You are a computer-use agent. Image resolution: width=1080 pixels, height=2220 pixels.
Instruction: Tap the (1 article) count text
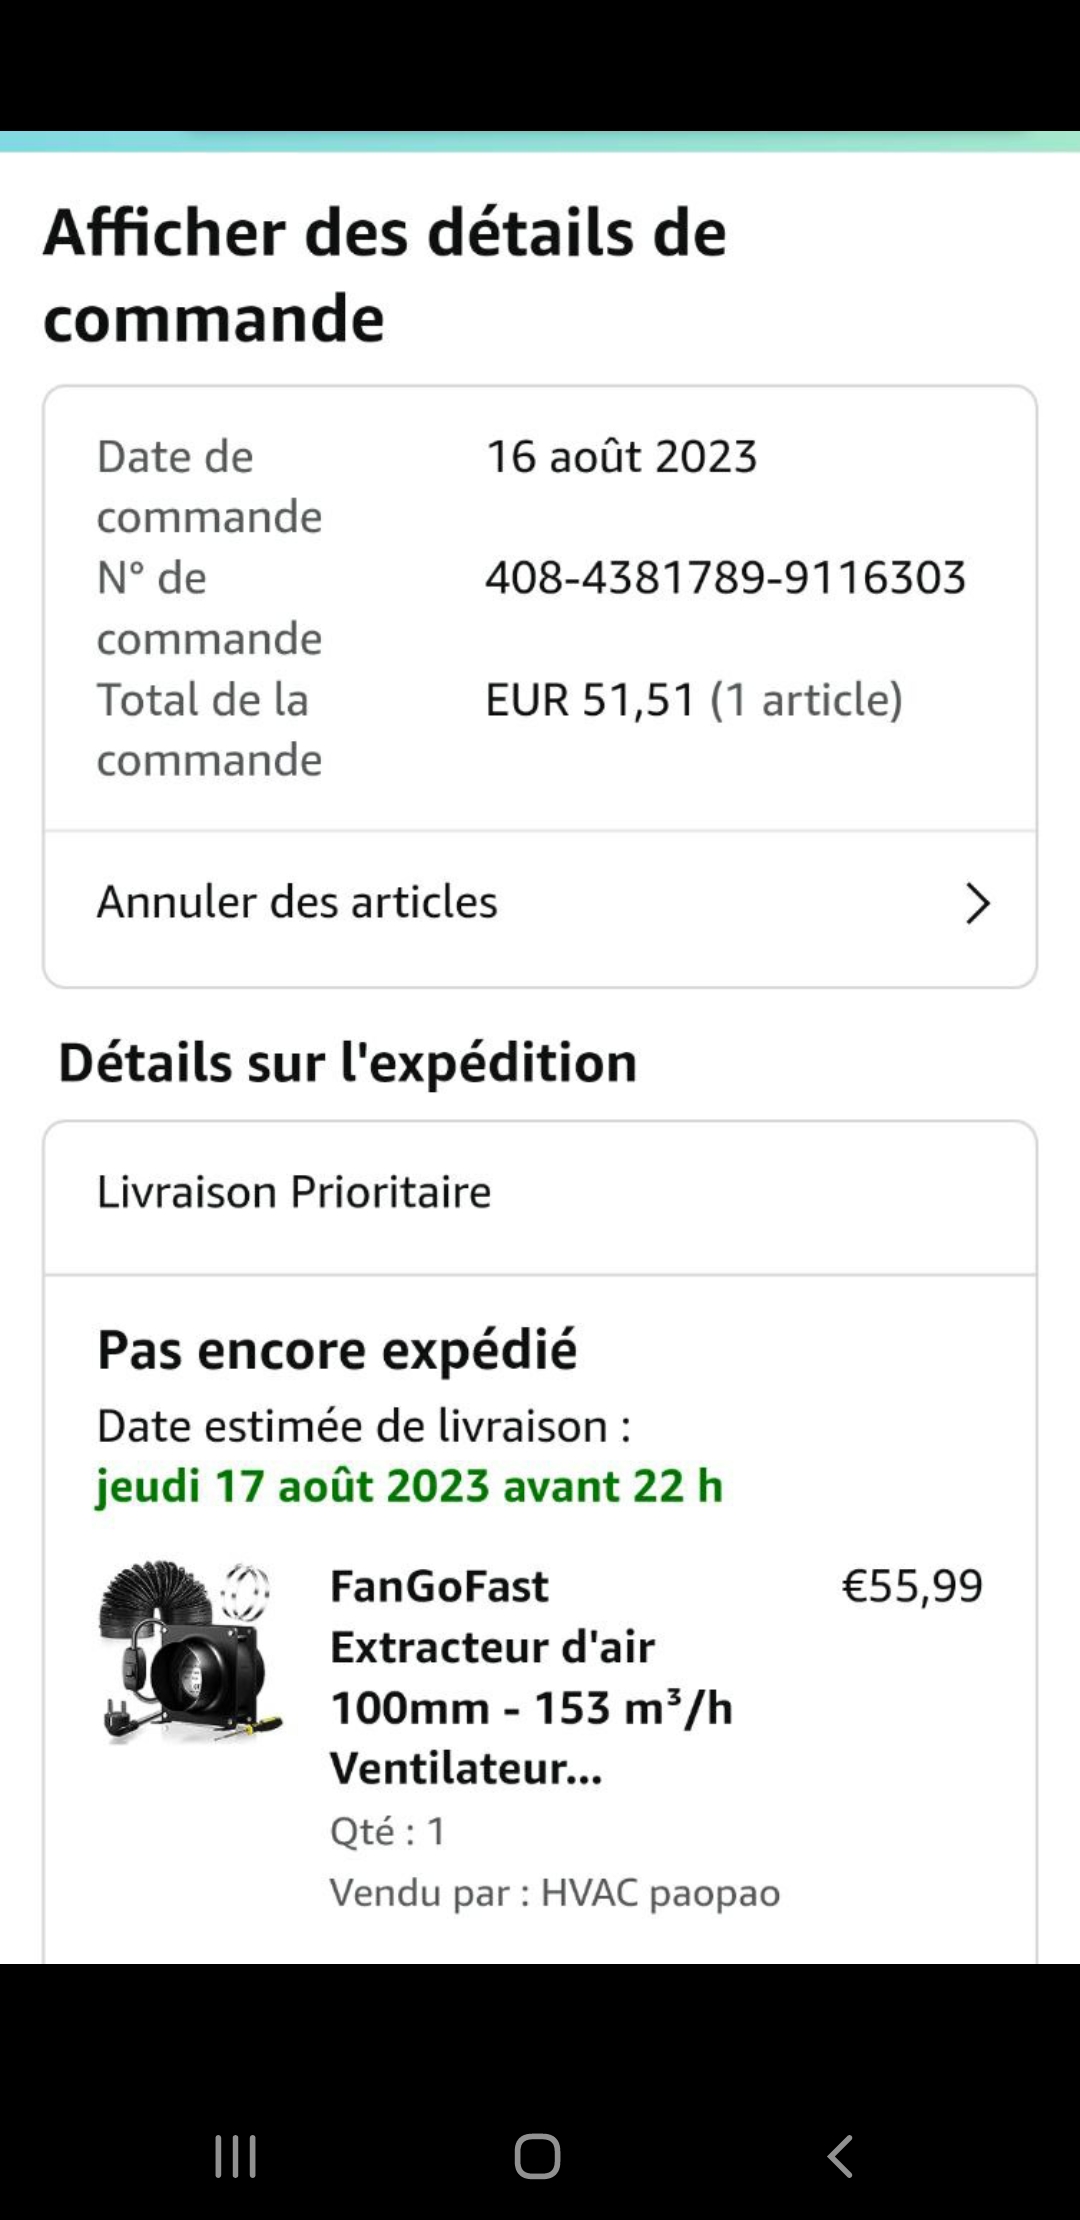pos(806,700)
